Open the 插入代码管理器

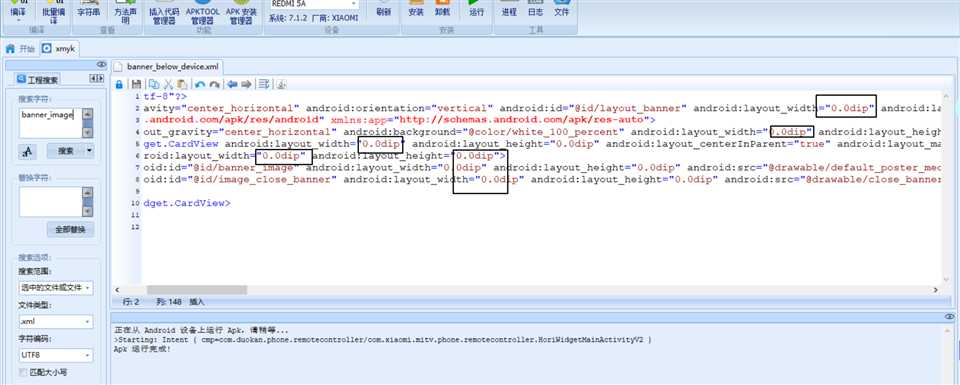tap(163, 12)
